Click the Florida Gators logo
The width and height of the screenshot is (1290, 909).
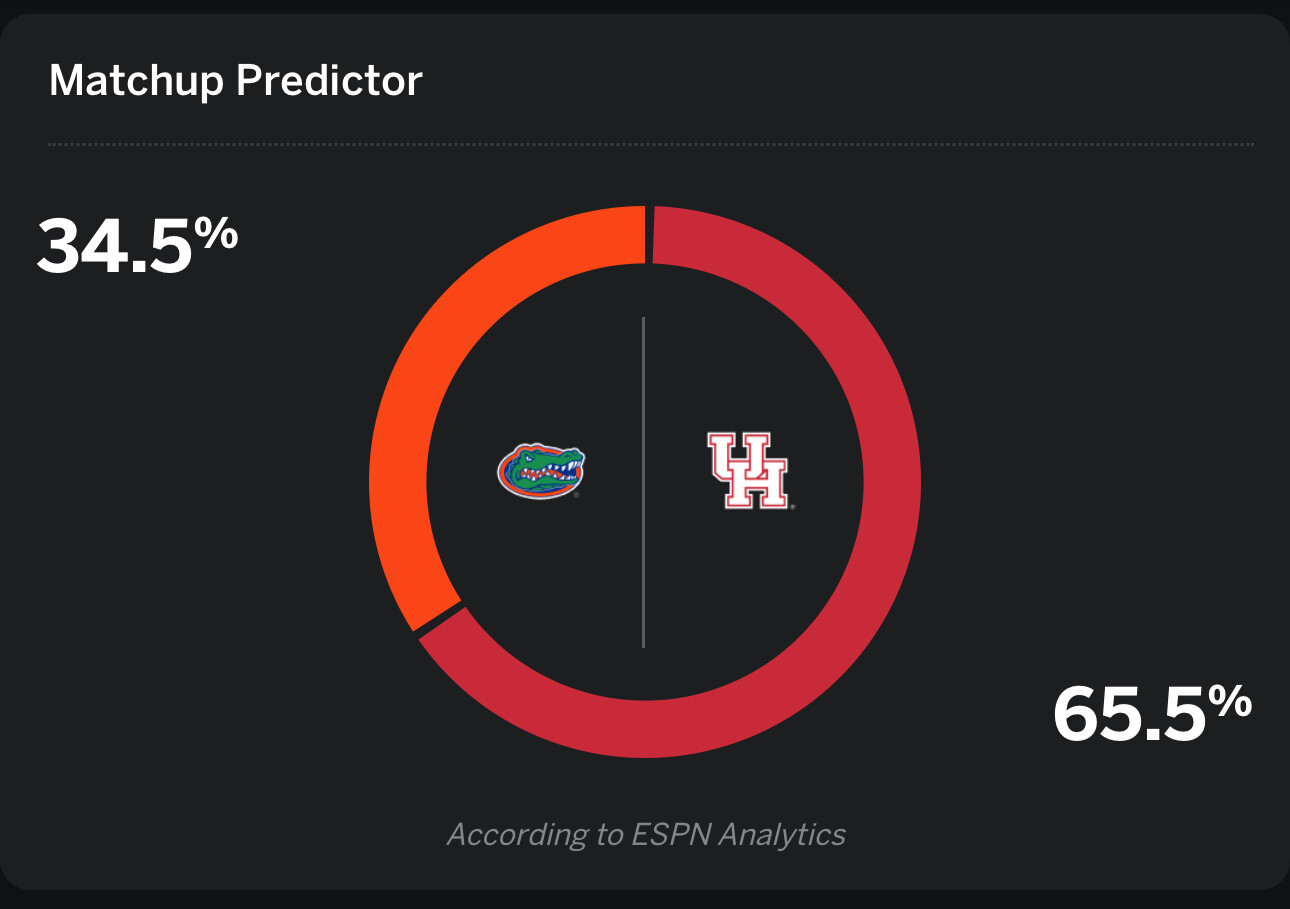coord(541,471)
